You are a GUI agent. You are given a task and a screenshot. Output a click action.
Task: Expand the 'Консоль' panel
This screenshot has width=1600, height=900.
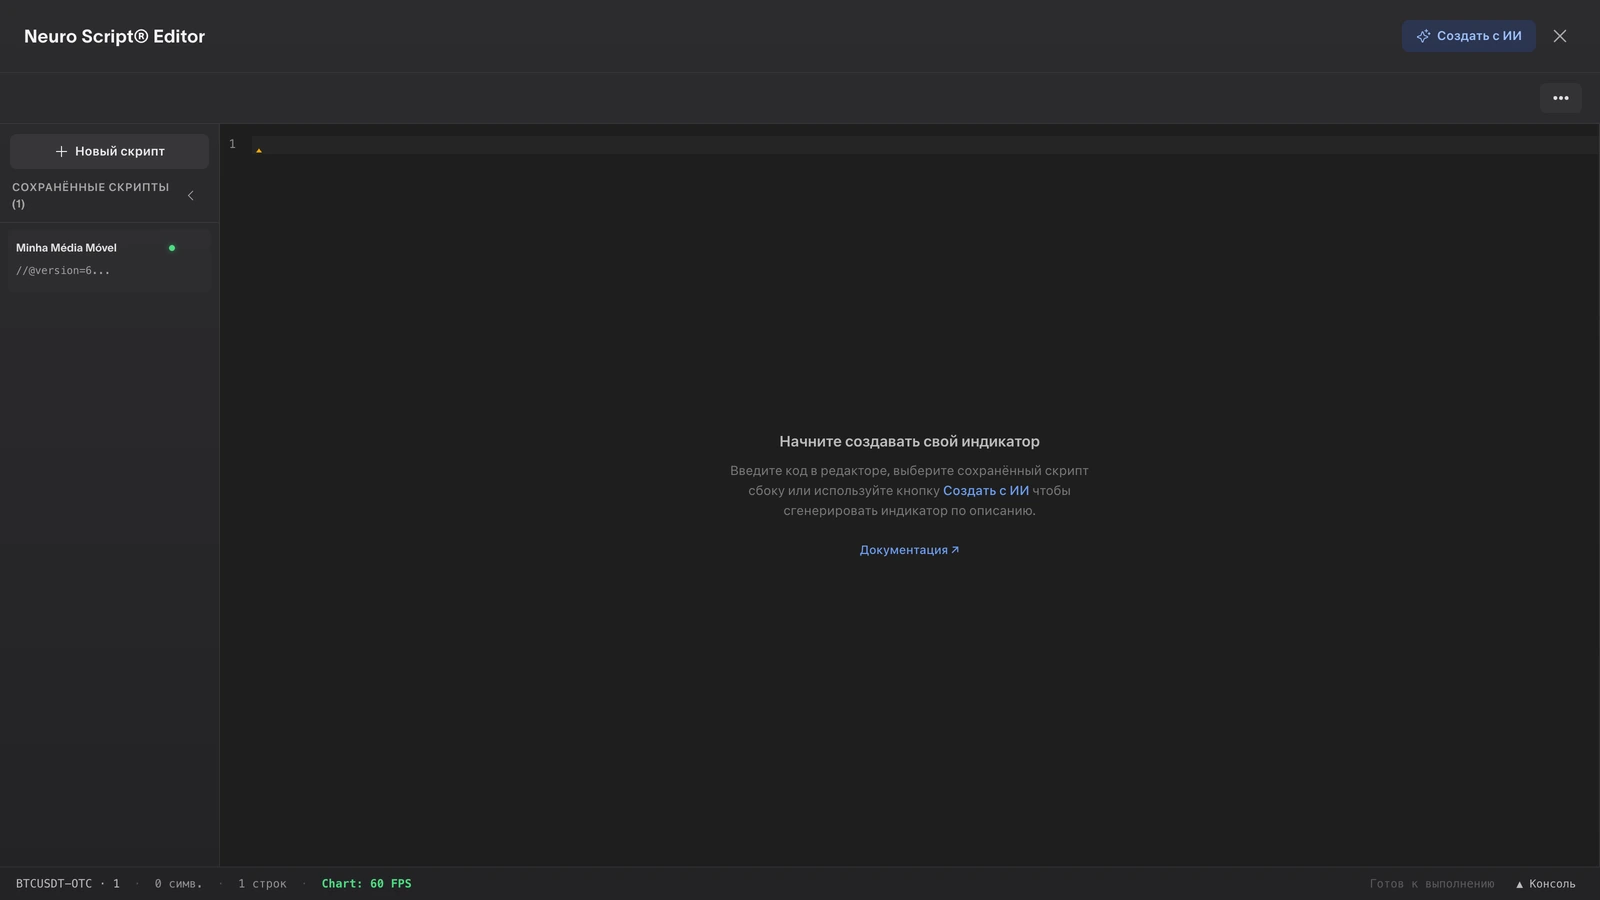pyautogui.click(x=1546, y=884)
